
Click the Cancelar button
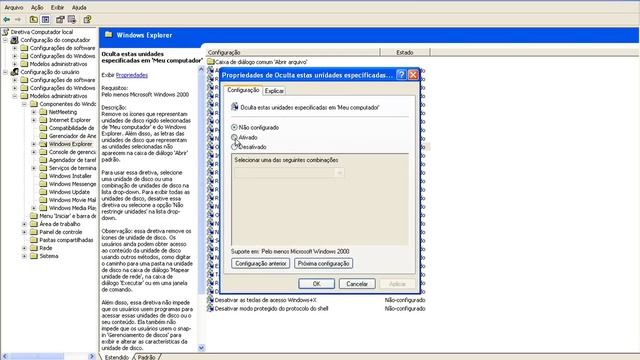[357, 284]
